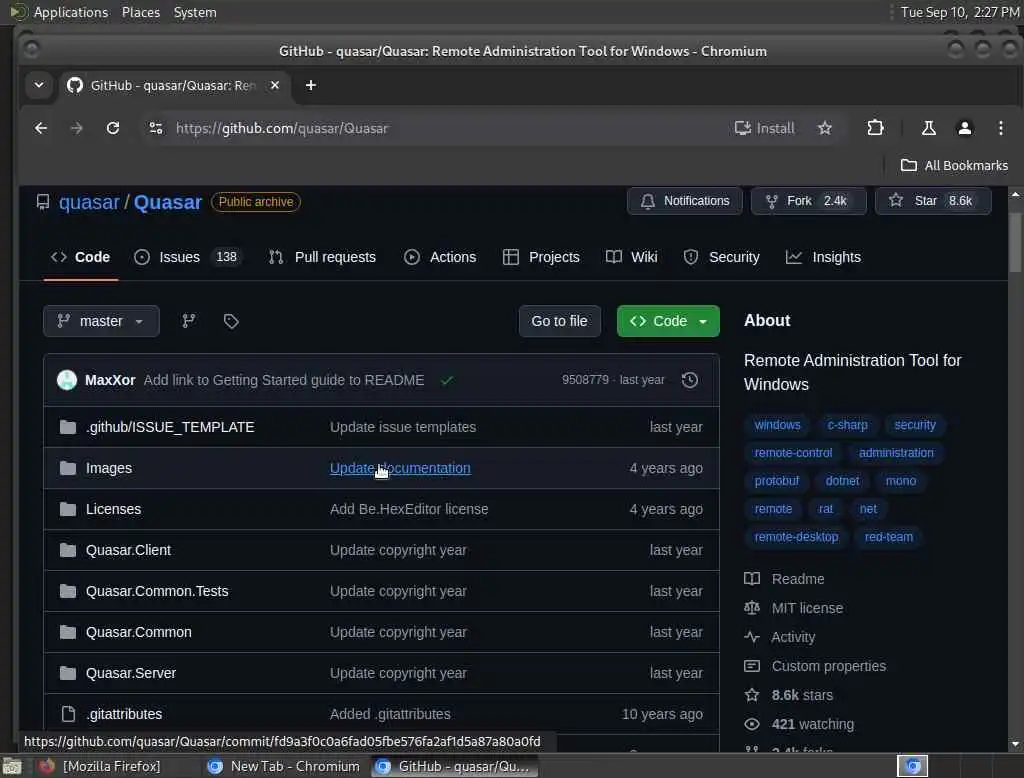Reload the GitHub page

tap(113, 128)
